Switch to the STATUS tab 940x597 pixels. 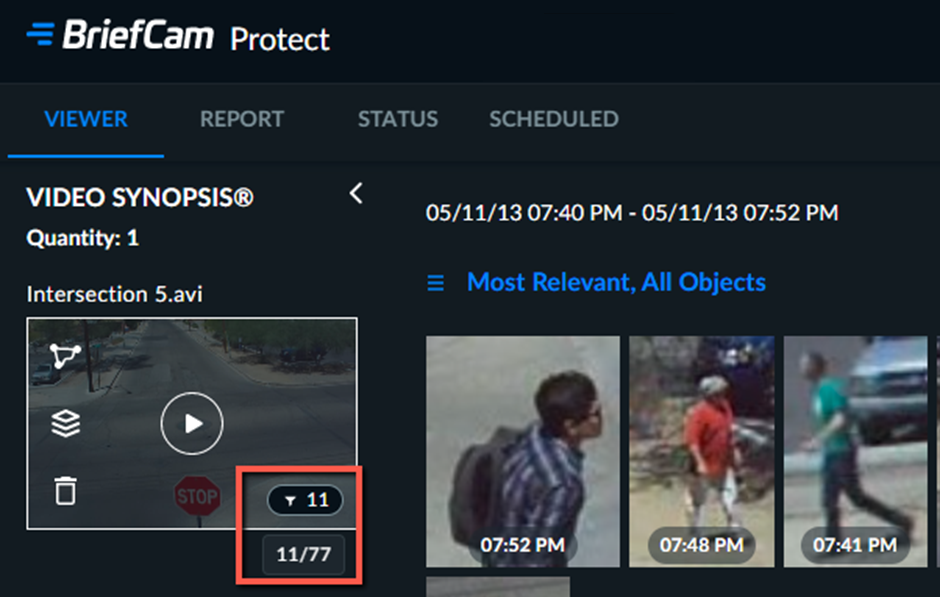click(x=398, y=119)
